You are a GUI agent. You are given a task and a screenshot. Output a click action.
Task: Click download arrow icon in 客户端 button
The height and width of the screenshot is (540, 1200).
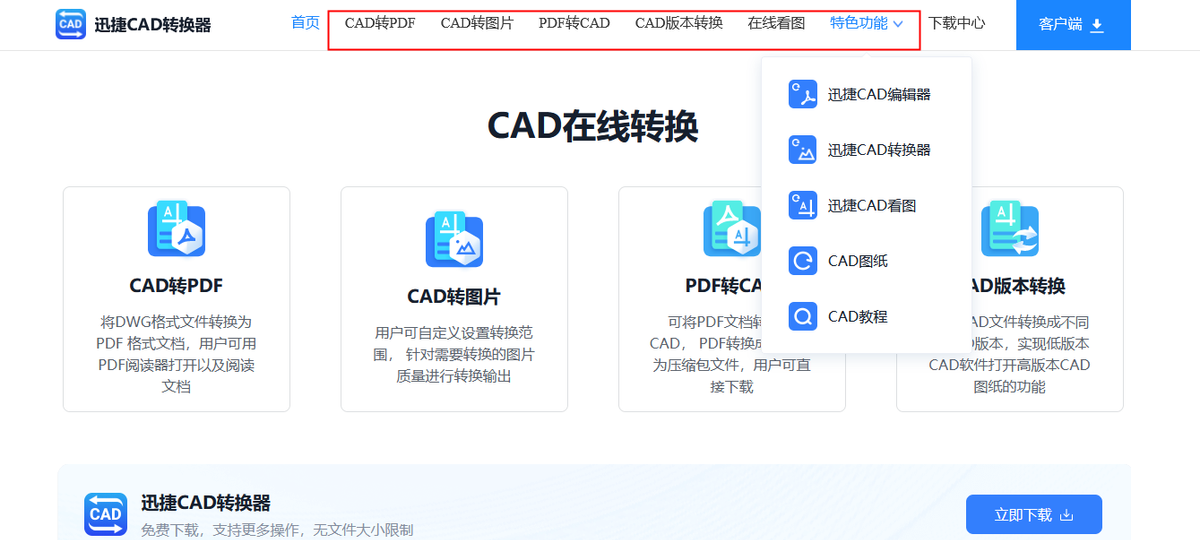coord(1097,25)
